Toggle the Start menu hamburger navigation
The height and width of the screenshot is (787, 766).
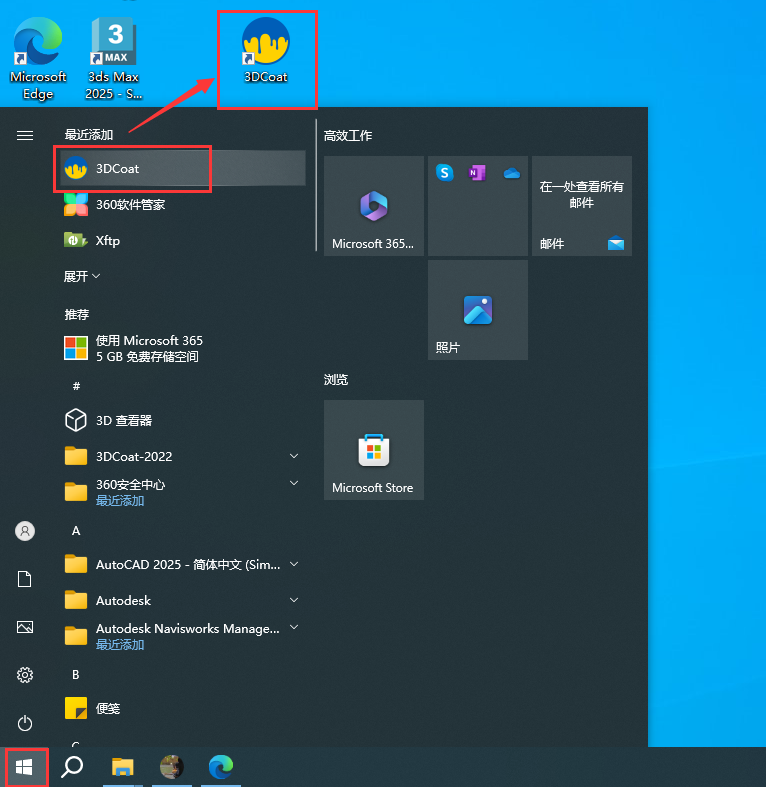click(25, 136)
